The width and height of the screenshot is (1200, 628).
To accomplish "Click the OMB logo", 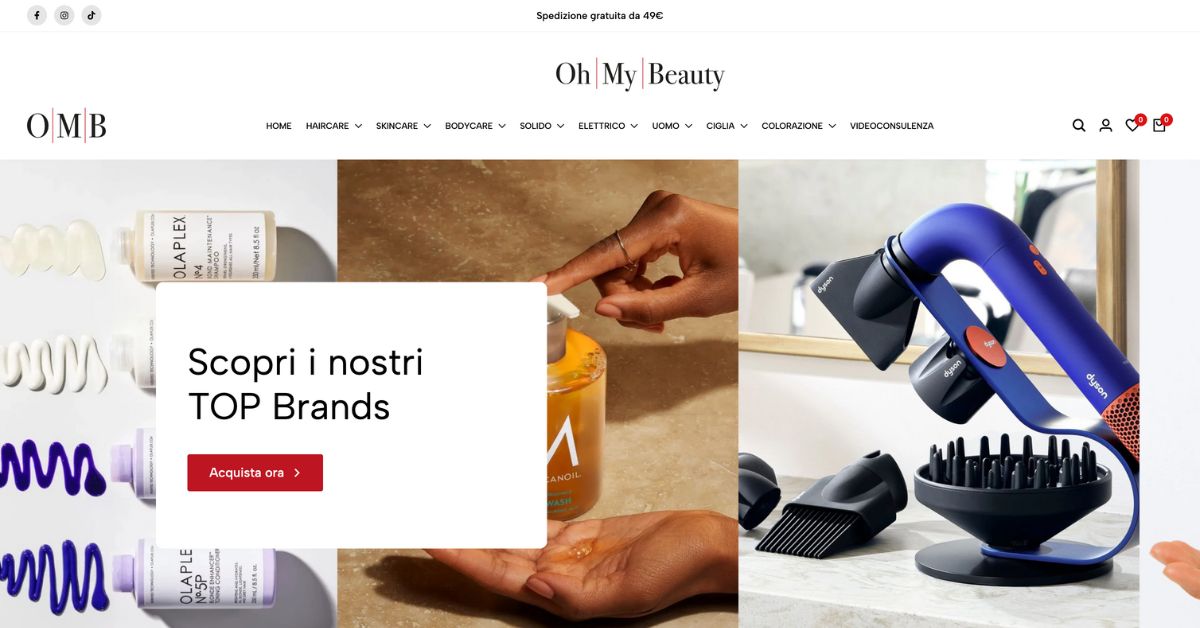I will pyautogui.click(x=66, y=126).
